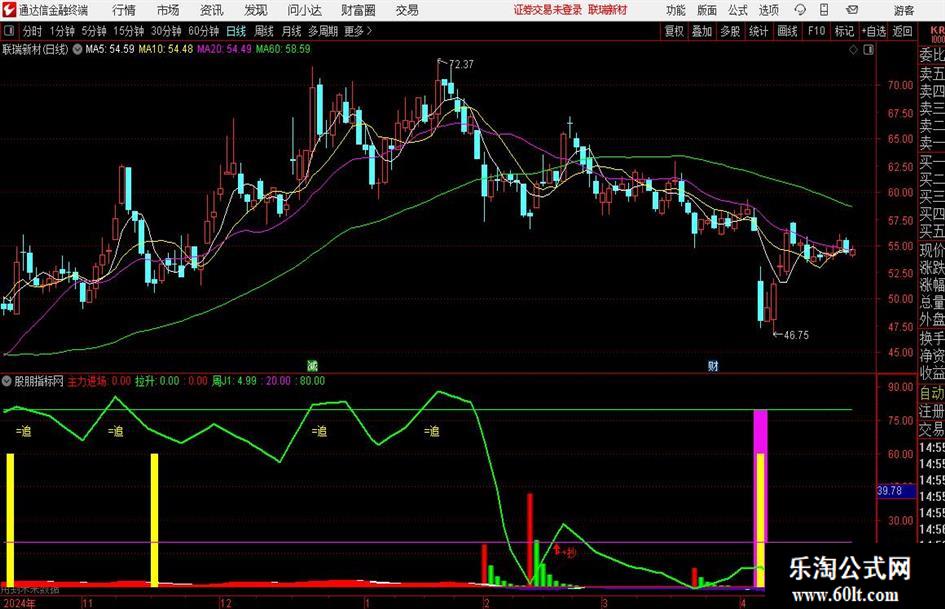The width and height of the screenshot is (945, 609).
Task: Open the 资讯 menu
Action: coord(212,10)
